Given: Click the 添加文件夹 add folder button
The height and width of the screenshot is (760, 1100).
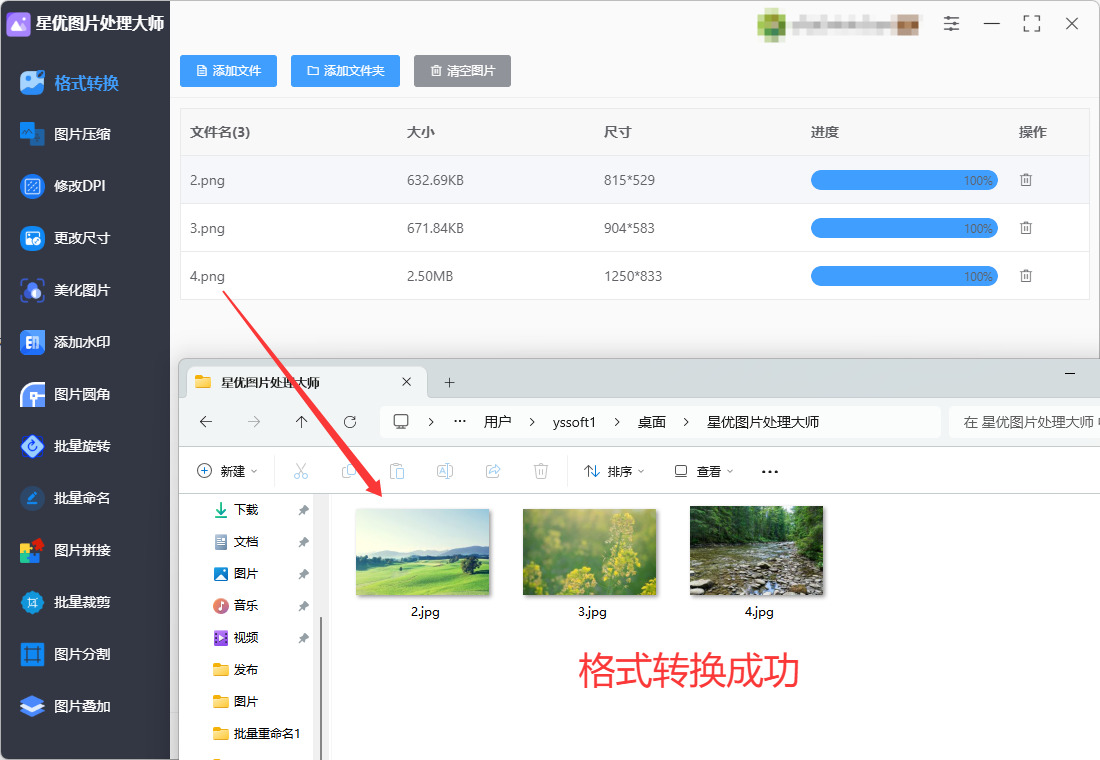Looking at the screenshot, I should [x=345, y=71].
